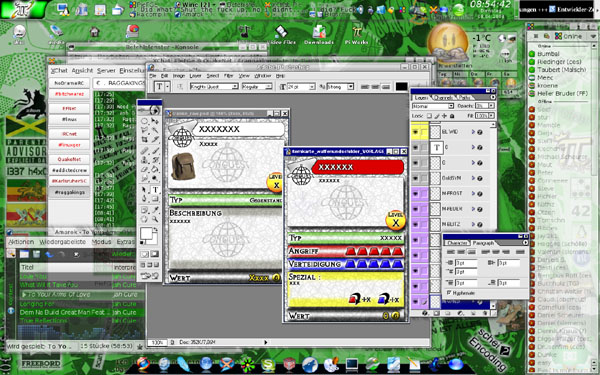
Task: Select the Crop tool in the toolbox
Action: (x=144, y=140)
